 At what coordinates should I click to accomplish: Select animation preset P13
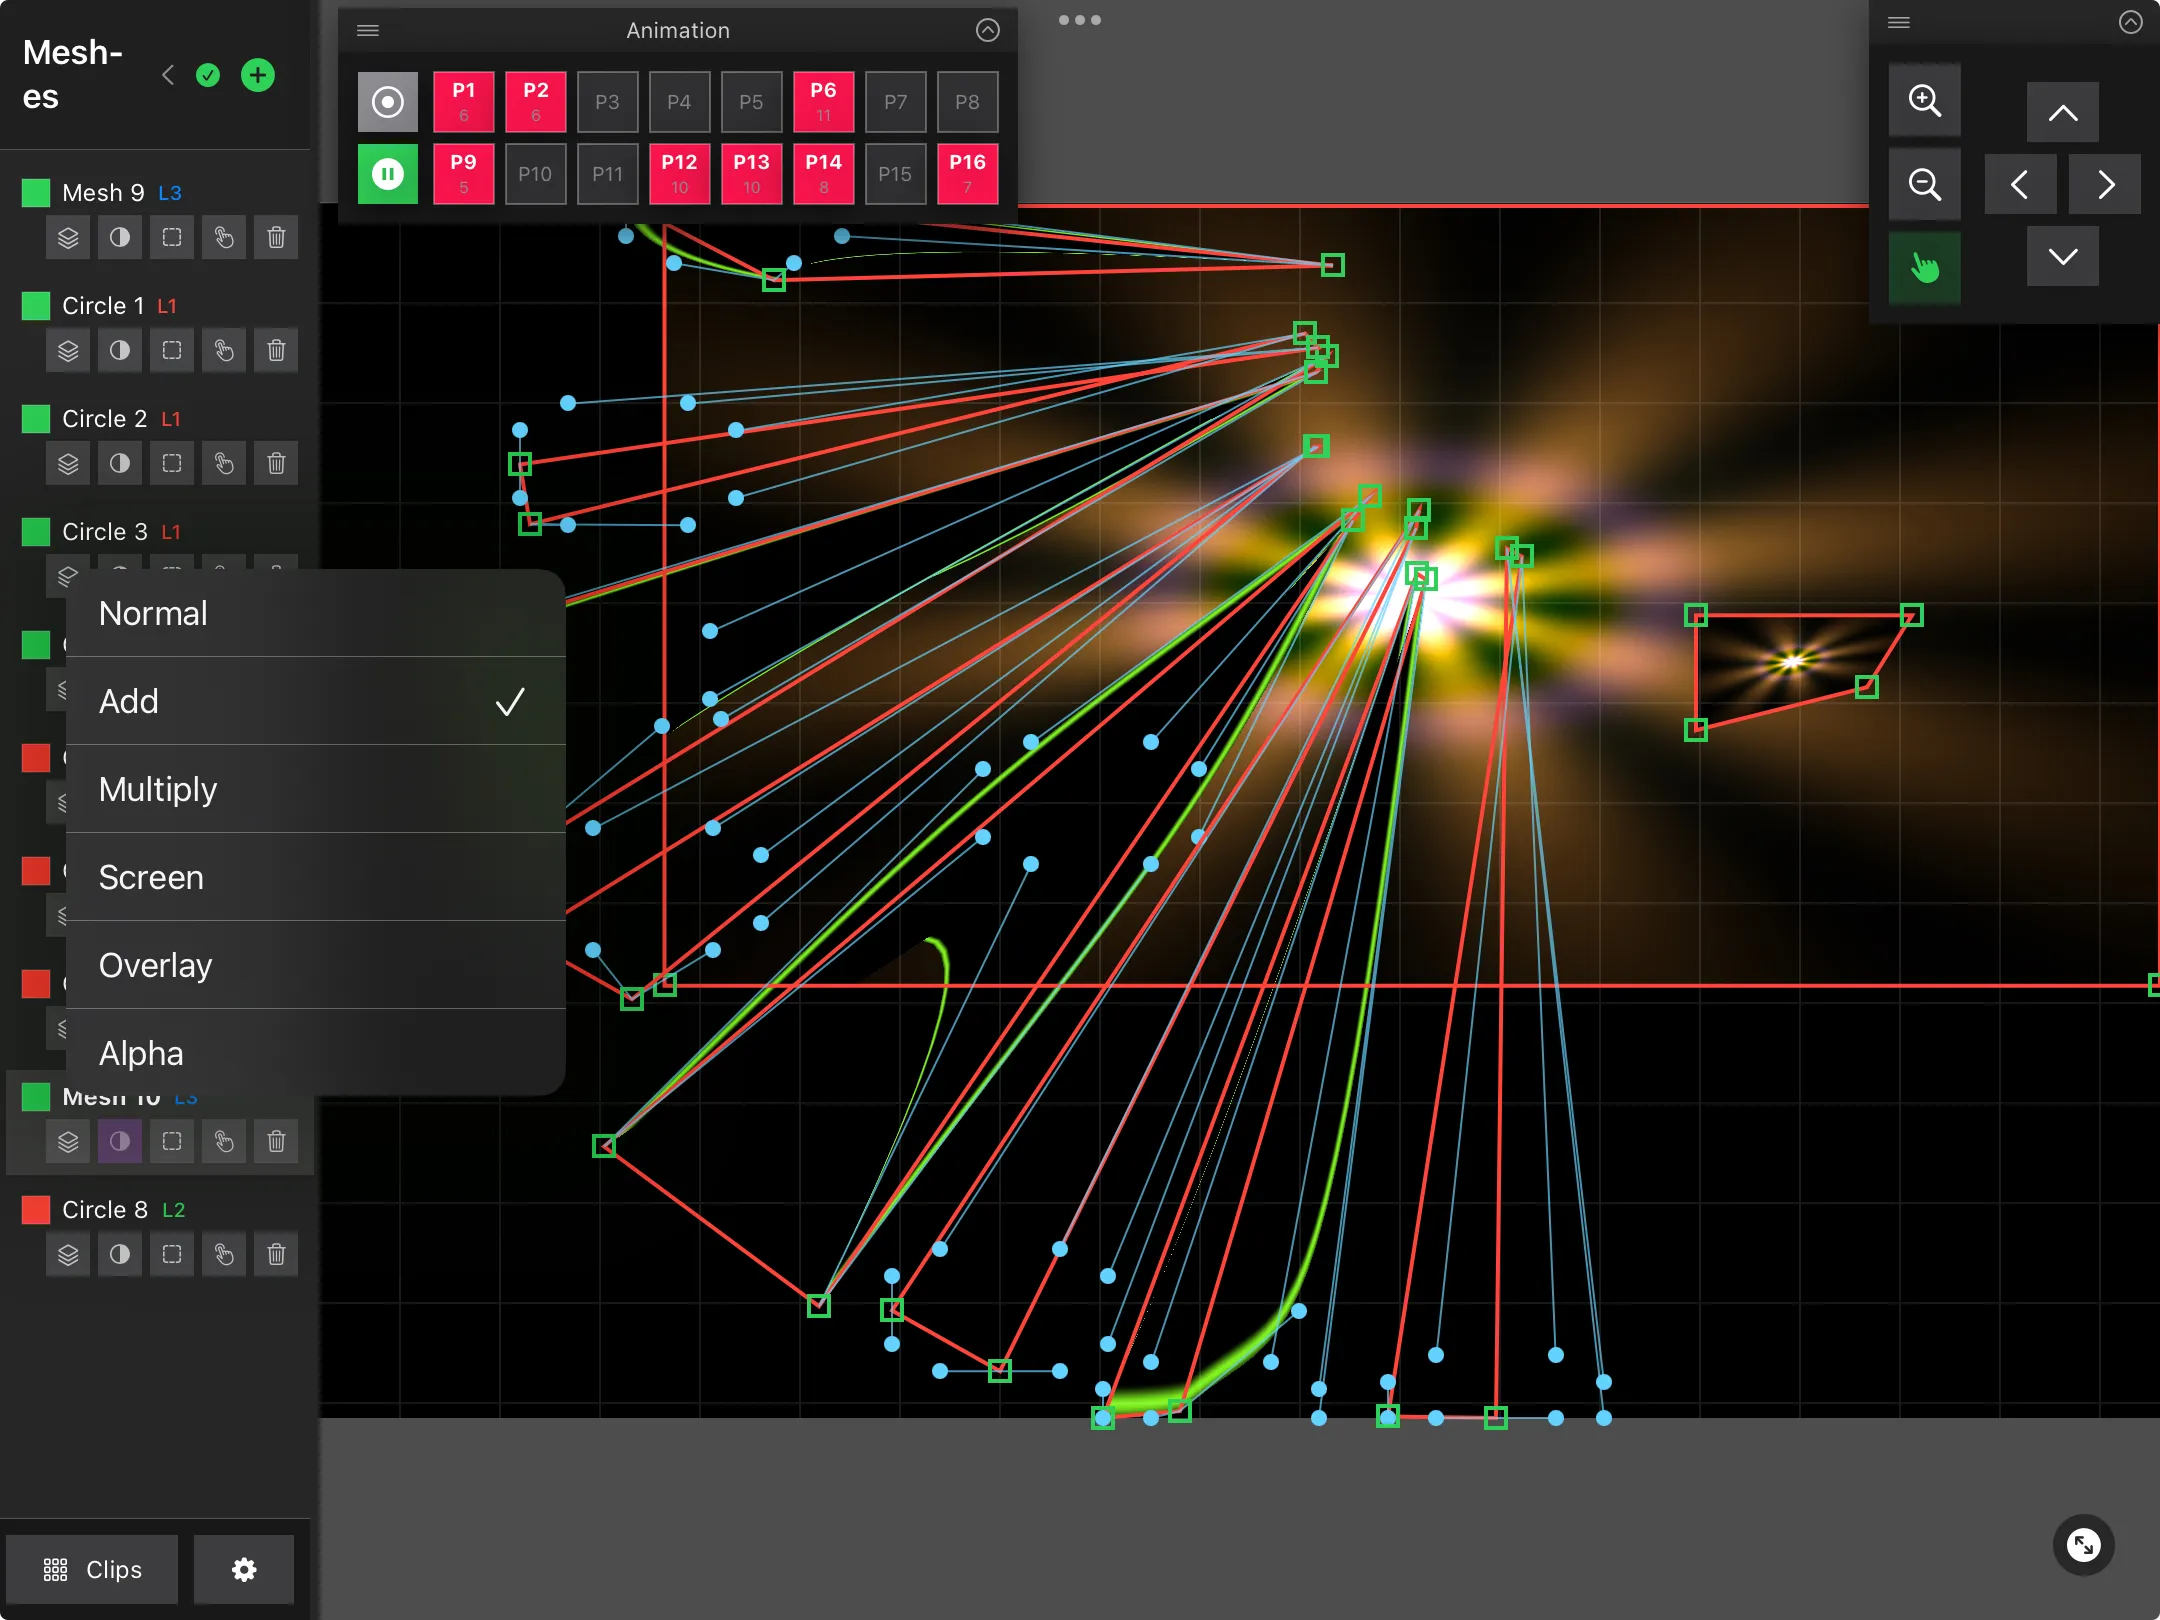(752, 174)
